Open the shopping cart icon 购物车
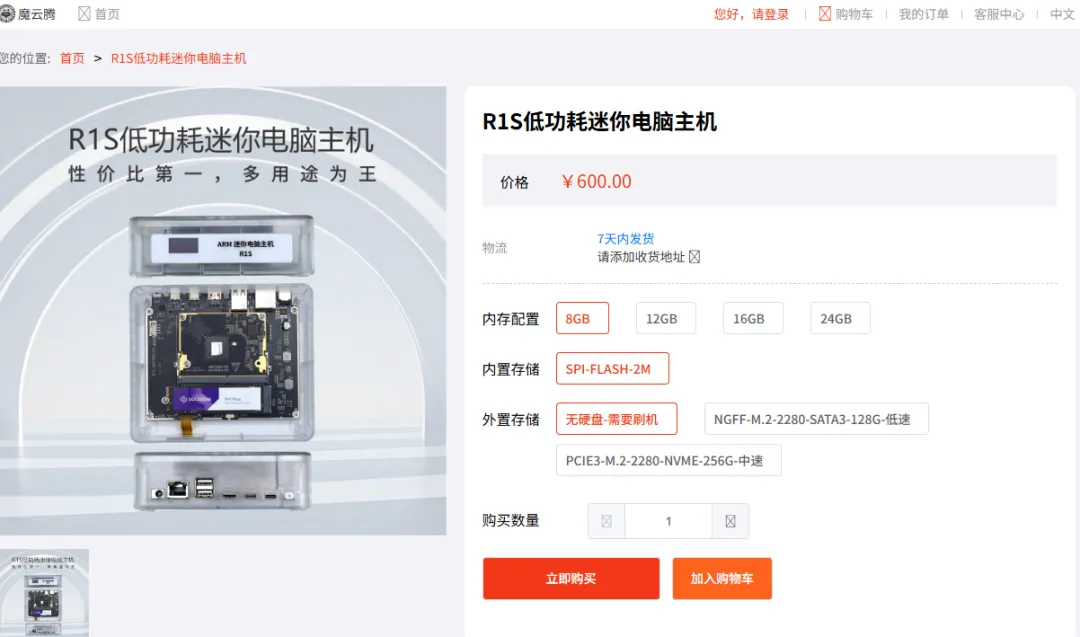The height and width of the screenshot is (637, 1080). [x=824, y=14]
